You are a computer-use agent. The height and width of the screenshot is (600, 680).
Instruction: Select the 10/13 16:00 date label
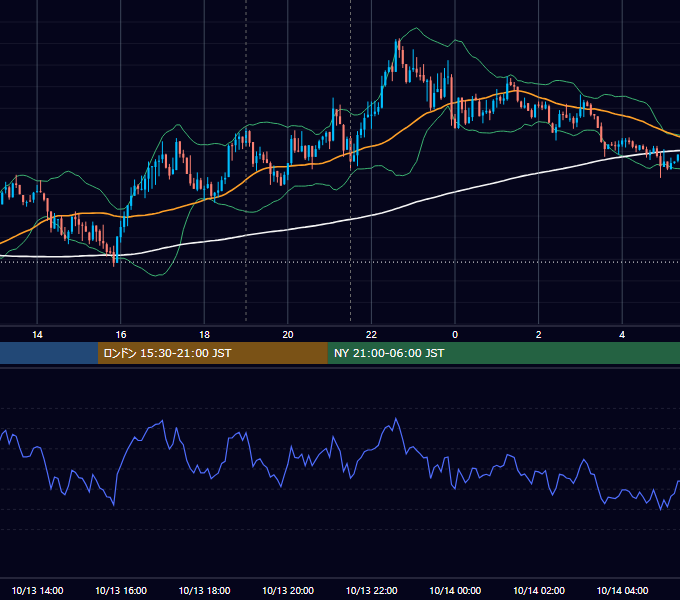tap(121, 590)
